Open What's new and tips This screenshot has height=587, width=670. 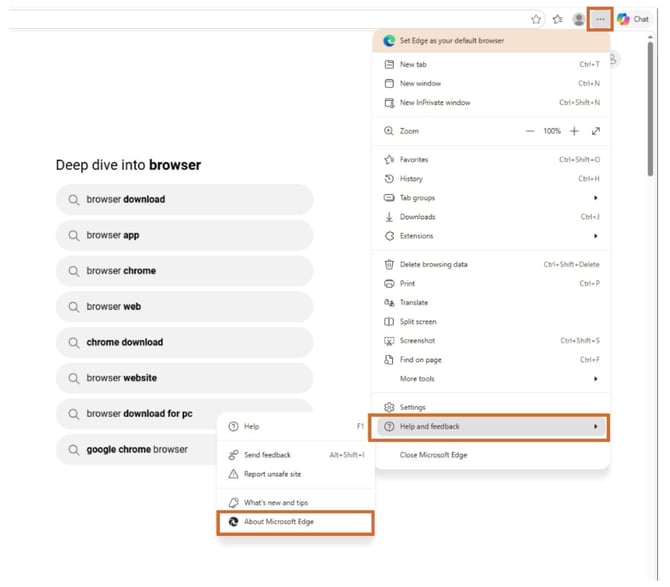click(x=296, y=502)
